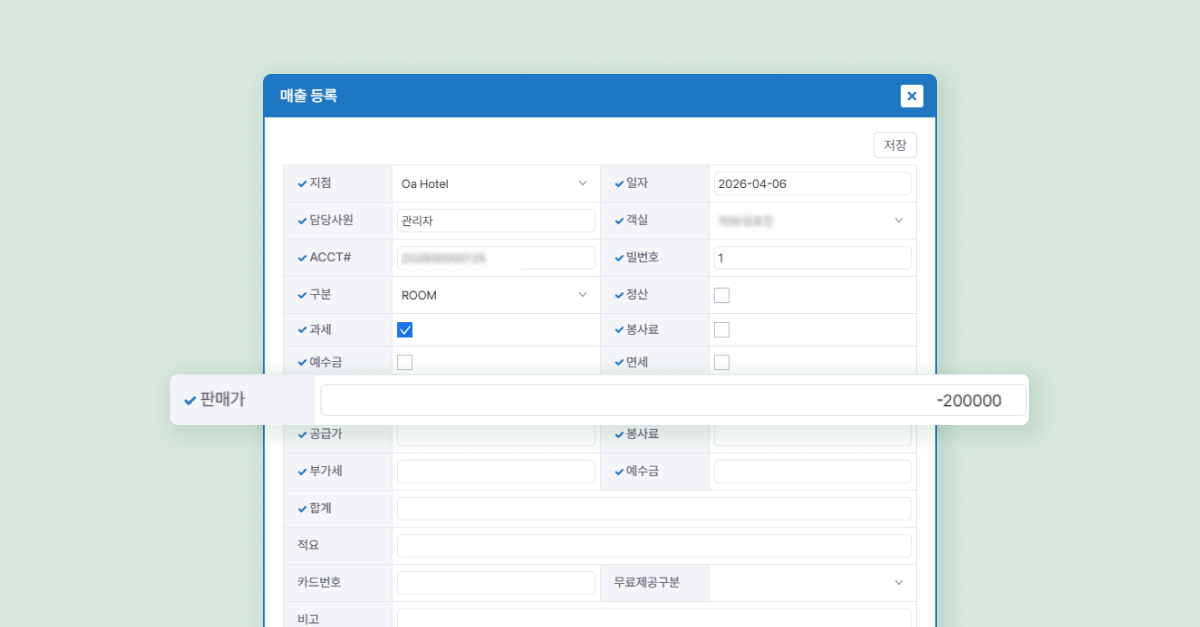Uncheck the 과세 checkbox

[x=405, y=330]
